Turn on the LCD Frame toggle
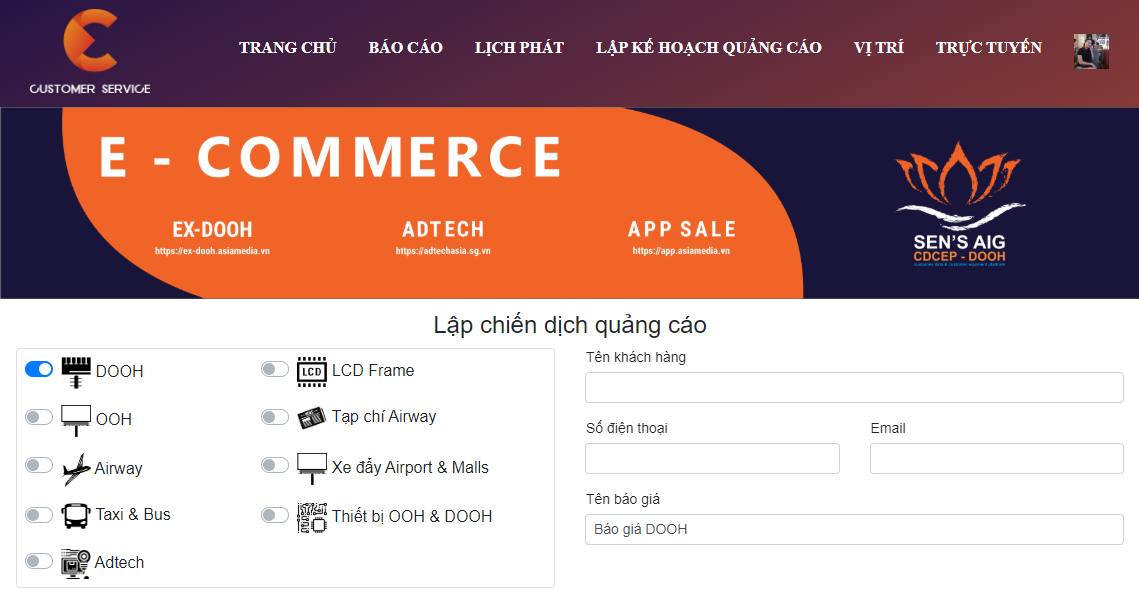The image size is (1139, 589). (x=275, y=370)
